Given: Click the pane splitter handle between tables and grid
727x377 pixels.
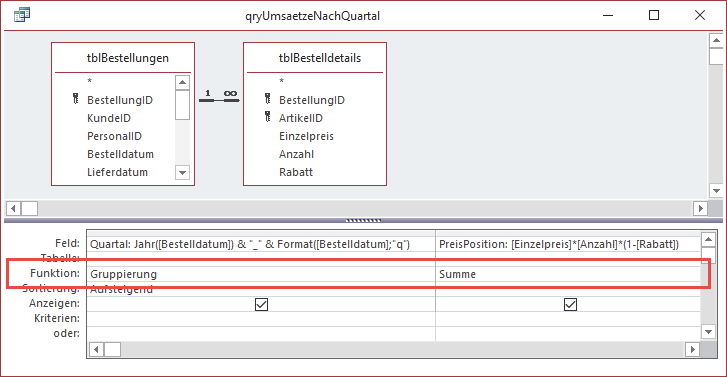Looking at the screenshot, I should pyautogui.click(x=364, y=220).
